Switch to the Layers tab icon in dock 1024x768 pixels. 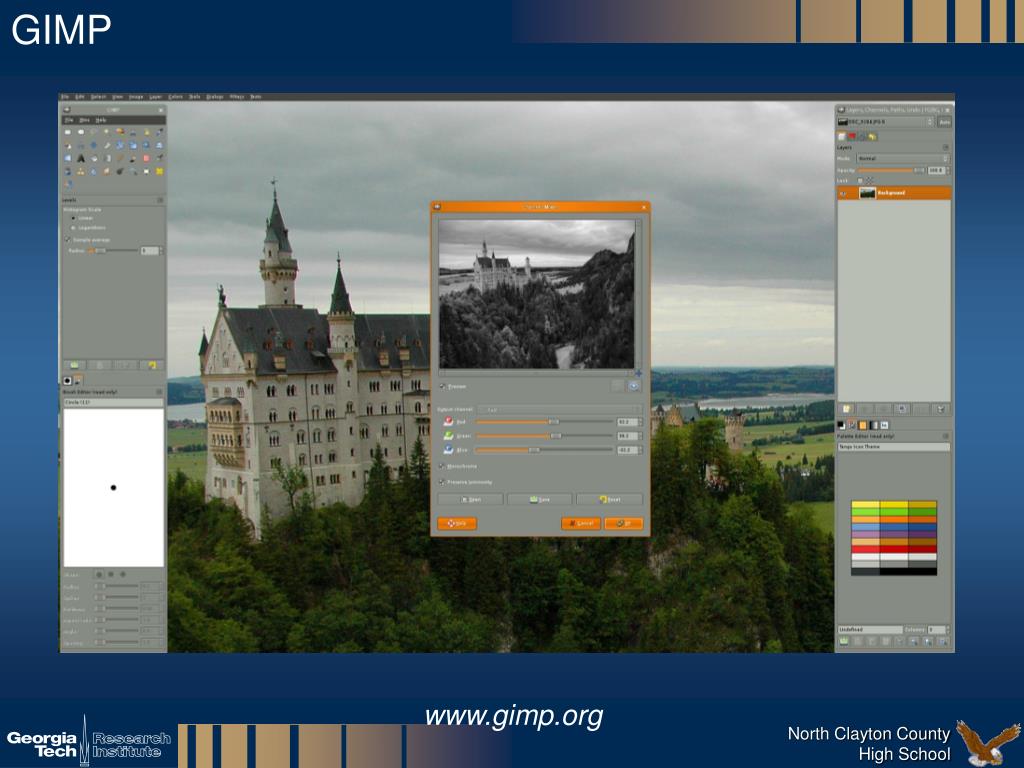click(x=841, y=136)
